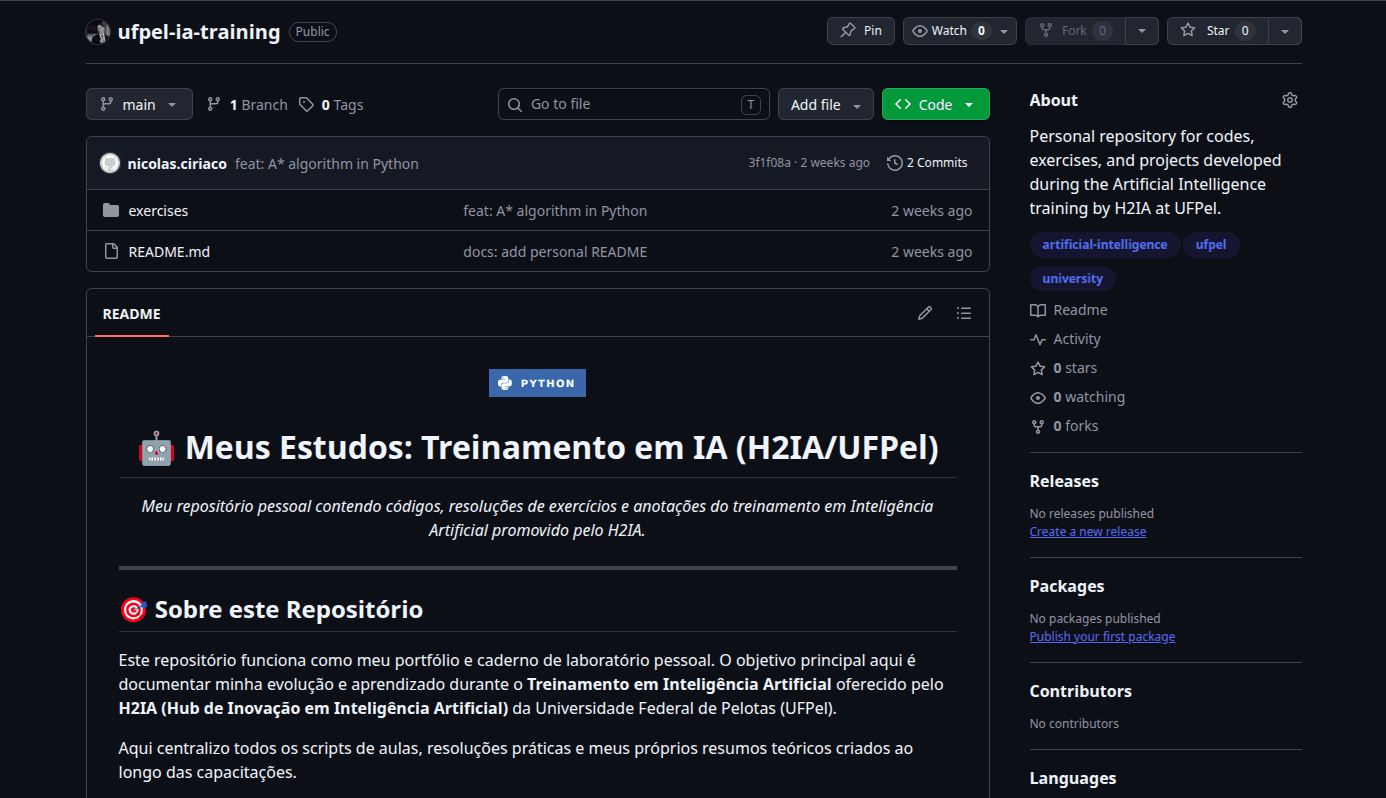Open commit 'docs: add personal README'

(555, 252)
